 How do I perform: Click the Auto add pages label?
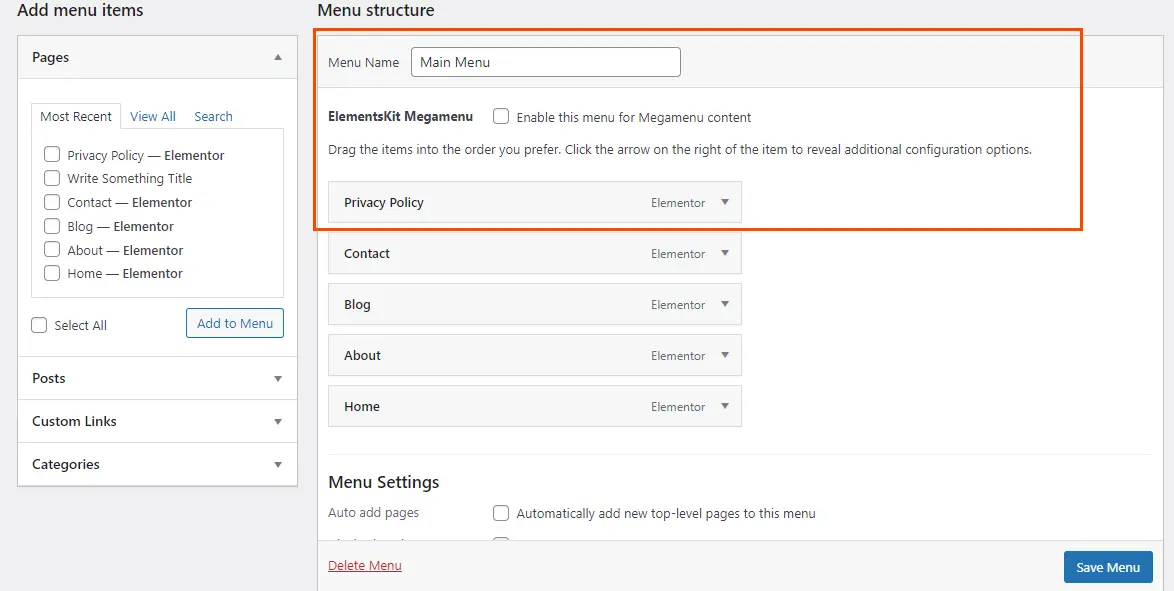coord(374,513)
